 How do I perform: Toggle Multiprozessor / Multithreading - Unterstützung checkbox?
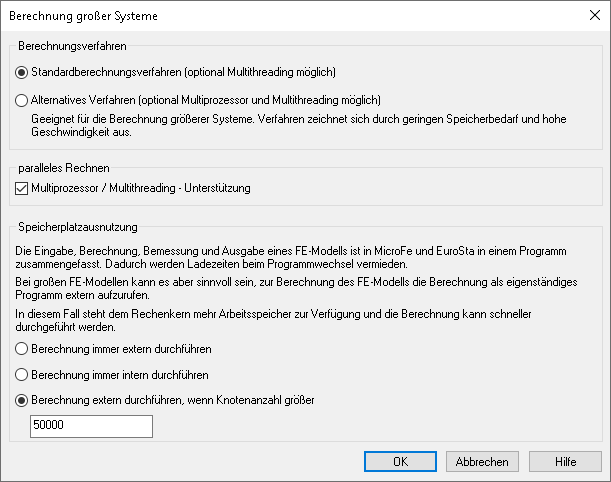(23, 187)
